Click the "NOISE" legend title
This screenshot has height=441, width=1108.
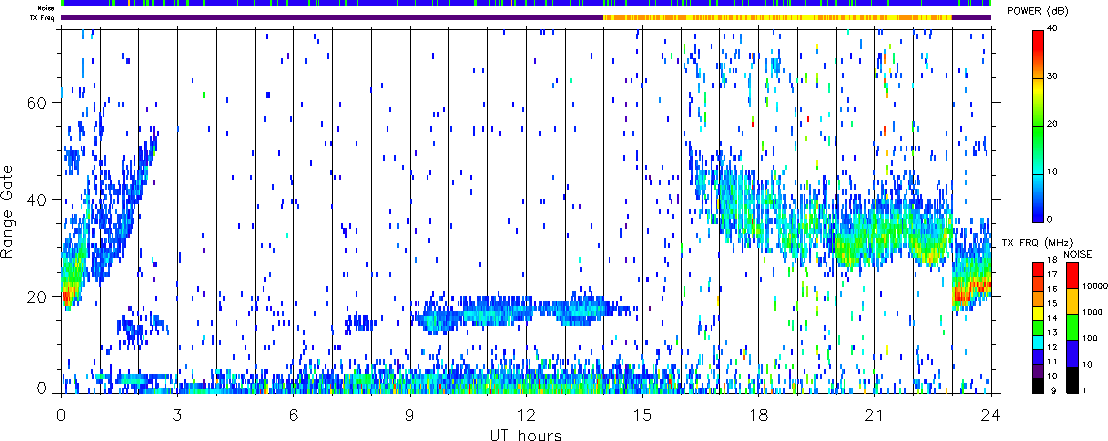click(x=1078, y=253)
